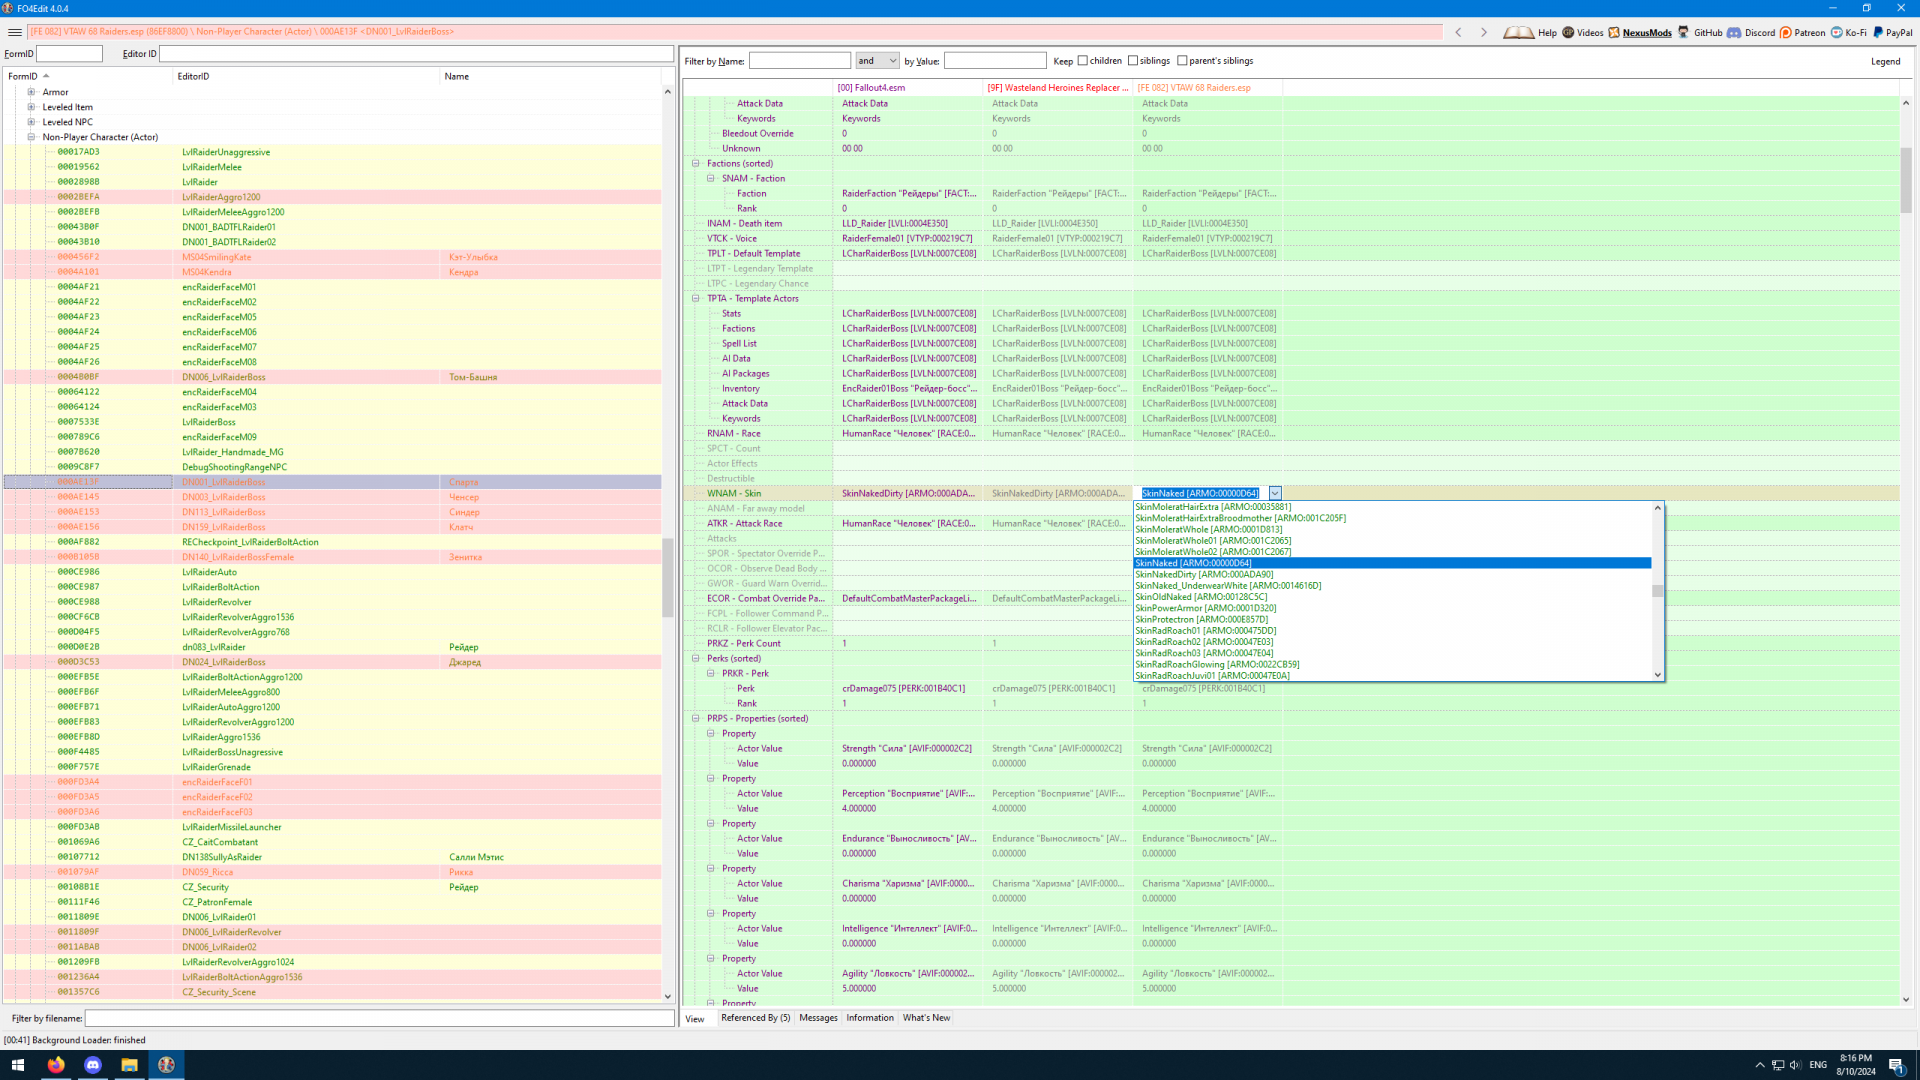Check the parent's siblings checkbox

(x=1182, y=61)
